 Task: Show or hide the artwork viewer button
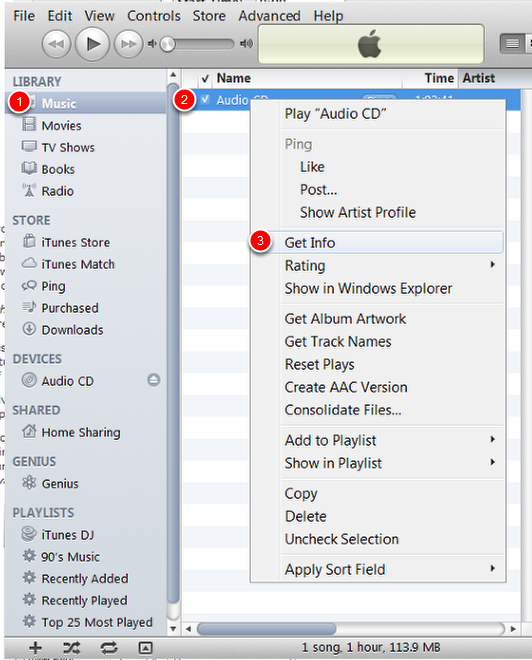click(x=145, y=648)
